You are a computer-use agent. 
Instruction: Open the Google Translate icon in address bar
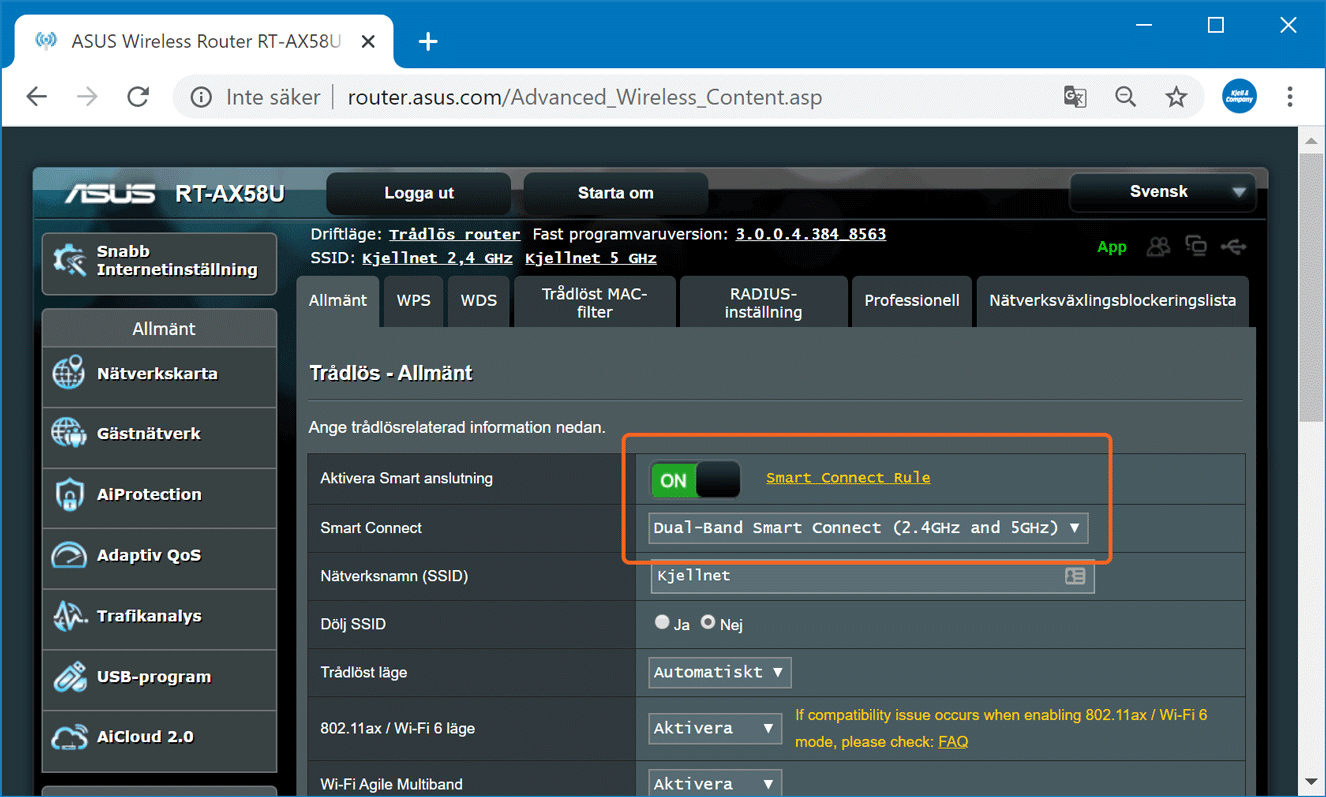pyautogui.click(x=1075, y=97)
